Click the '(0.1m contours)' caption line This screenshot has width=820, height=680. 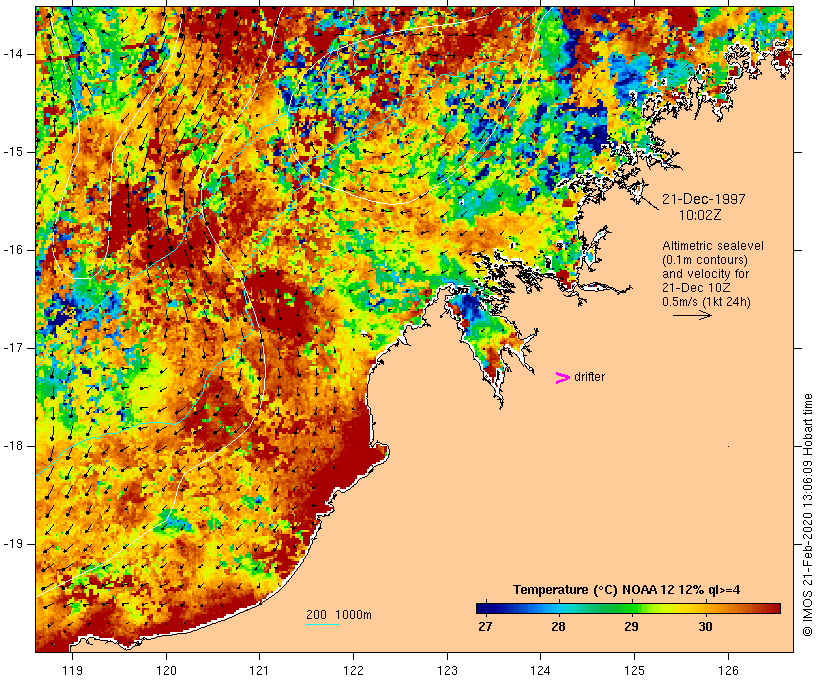[x=704, y=260]
